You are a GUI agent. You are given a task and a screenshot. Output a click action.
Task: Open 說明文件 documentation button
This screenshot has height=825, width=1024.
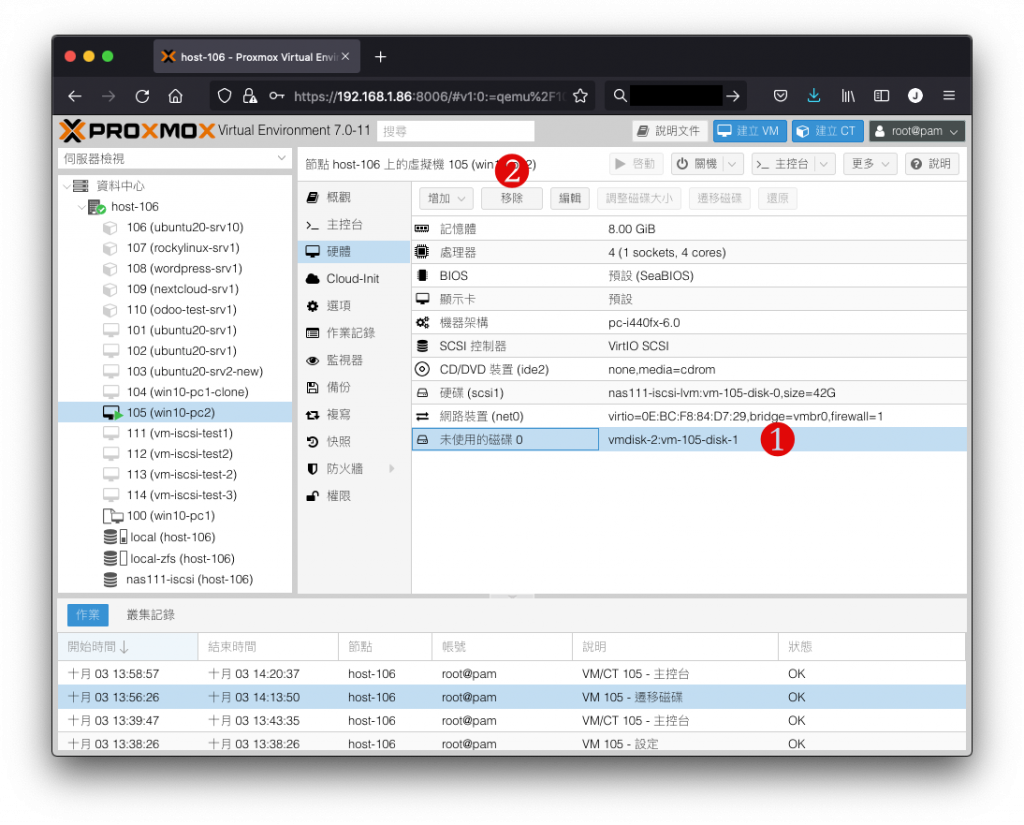(x=669, y=131)
